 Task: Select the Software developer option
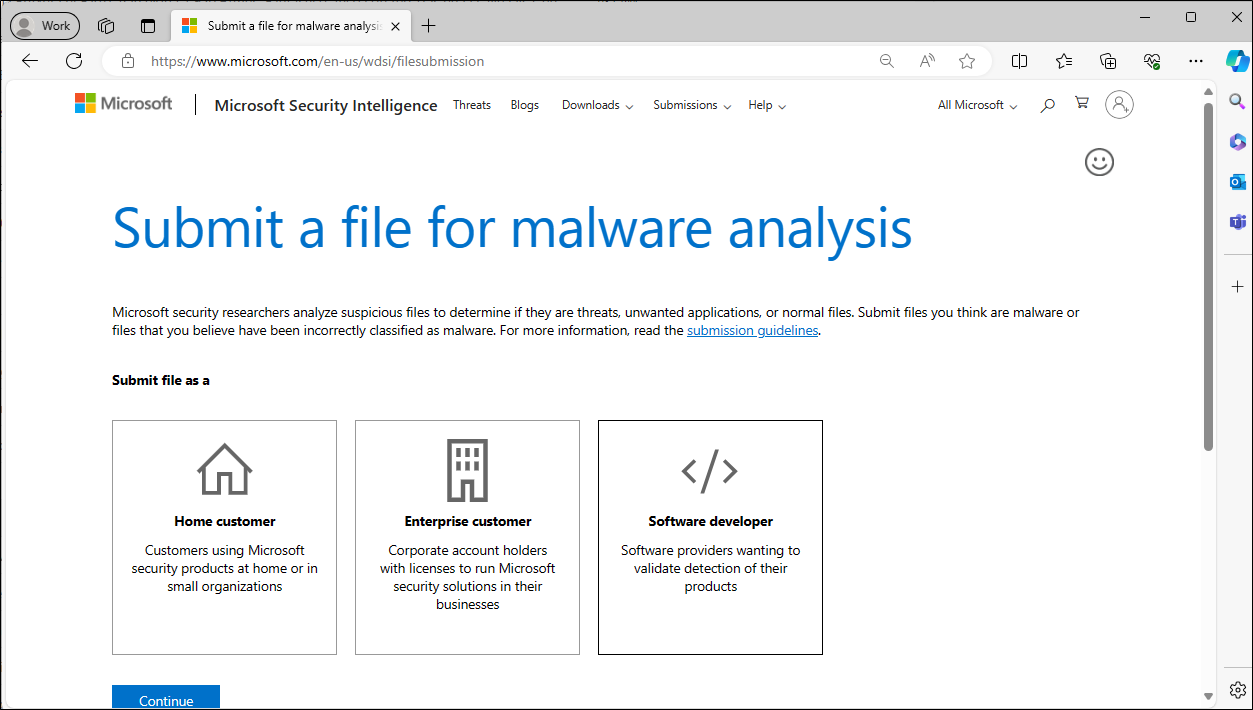pyautogui.click(x=710, y=537)
